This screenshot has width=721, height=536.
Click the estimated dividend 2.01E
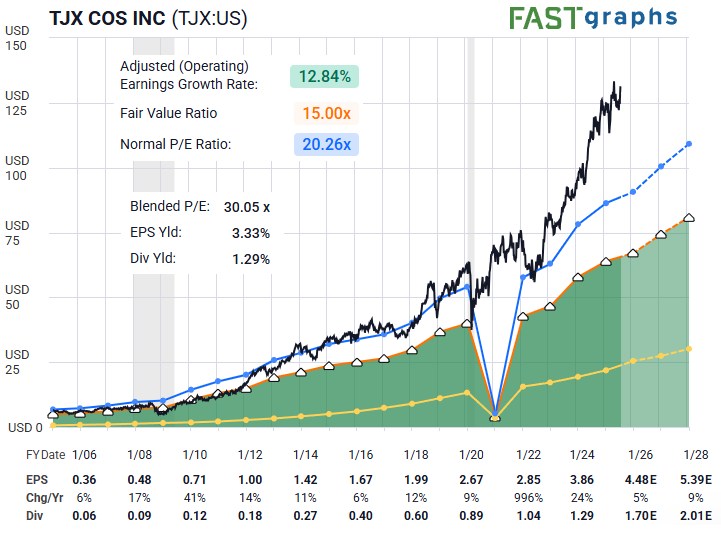(696, 516)
